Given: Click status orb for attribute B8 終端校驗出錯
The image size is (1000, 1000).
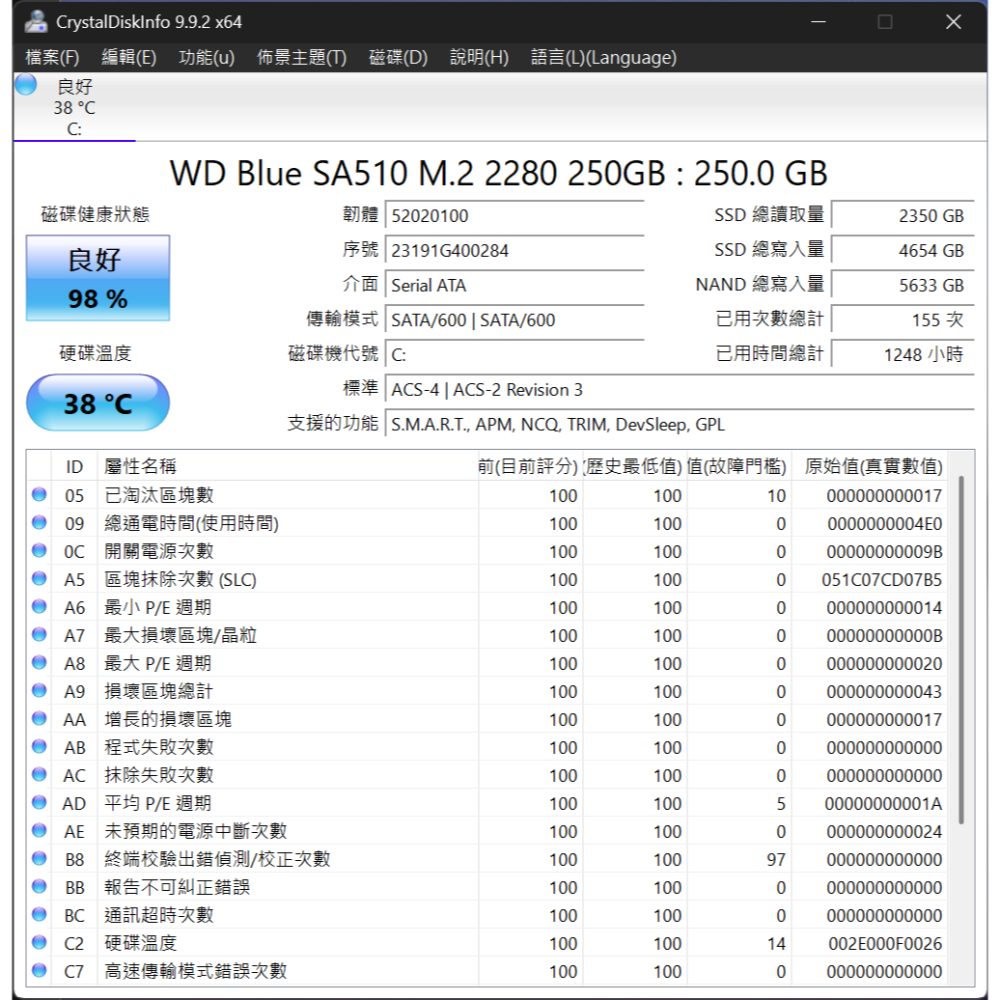Looking at the screenshot, I should 39,858.
